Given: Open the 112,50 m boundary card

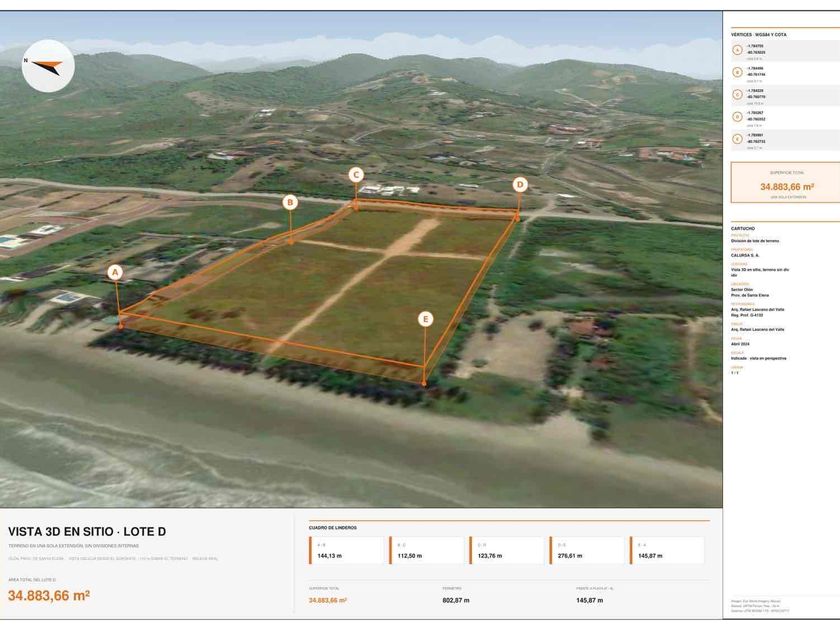Looking at the screenshot, I should click(x=426, y=550).
